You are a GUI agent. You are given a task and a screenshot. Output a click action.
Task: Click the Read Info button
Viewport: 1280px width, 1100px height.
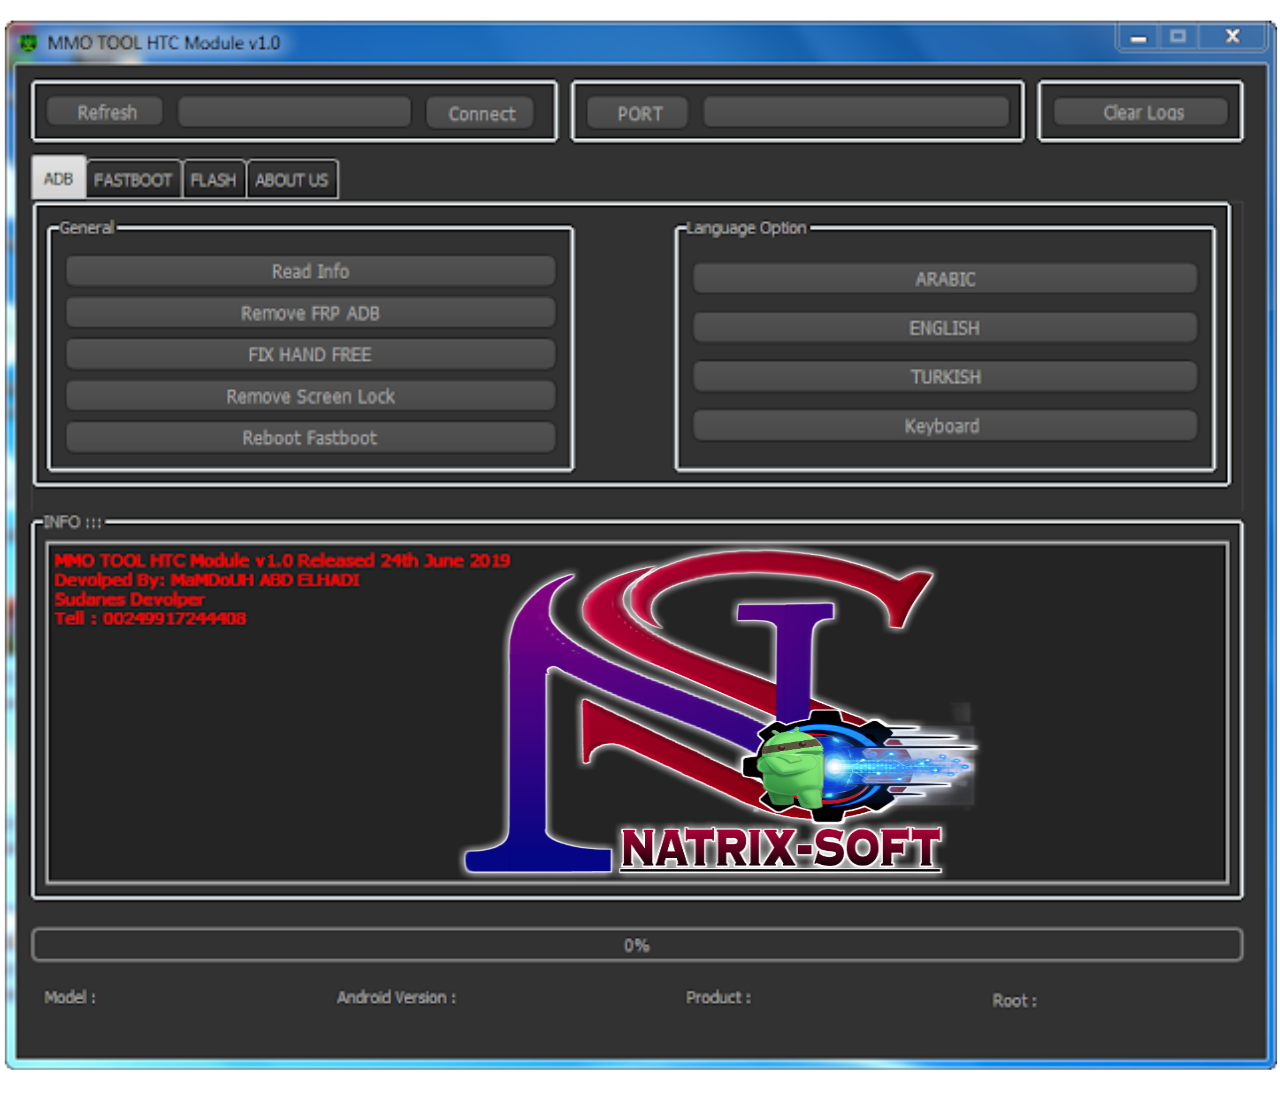[310, 271]
